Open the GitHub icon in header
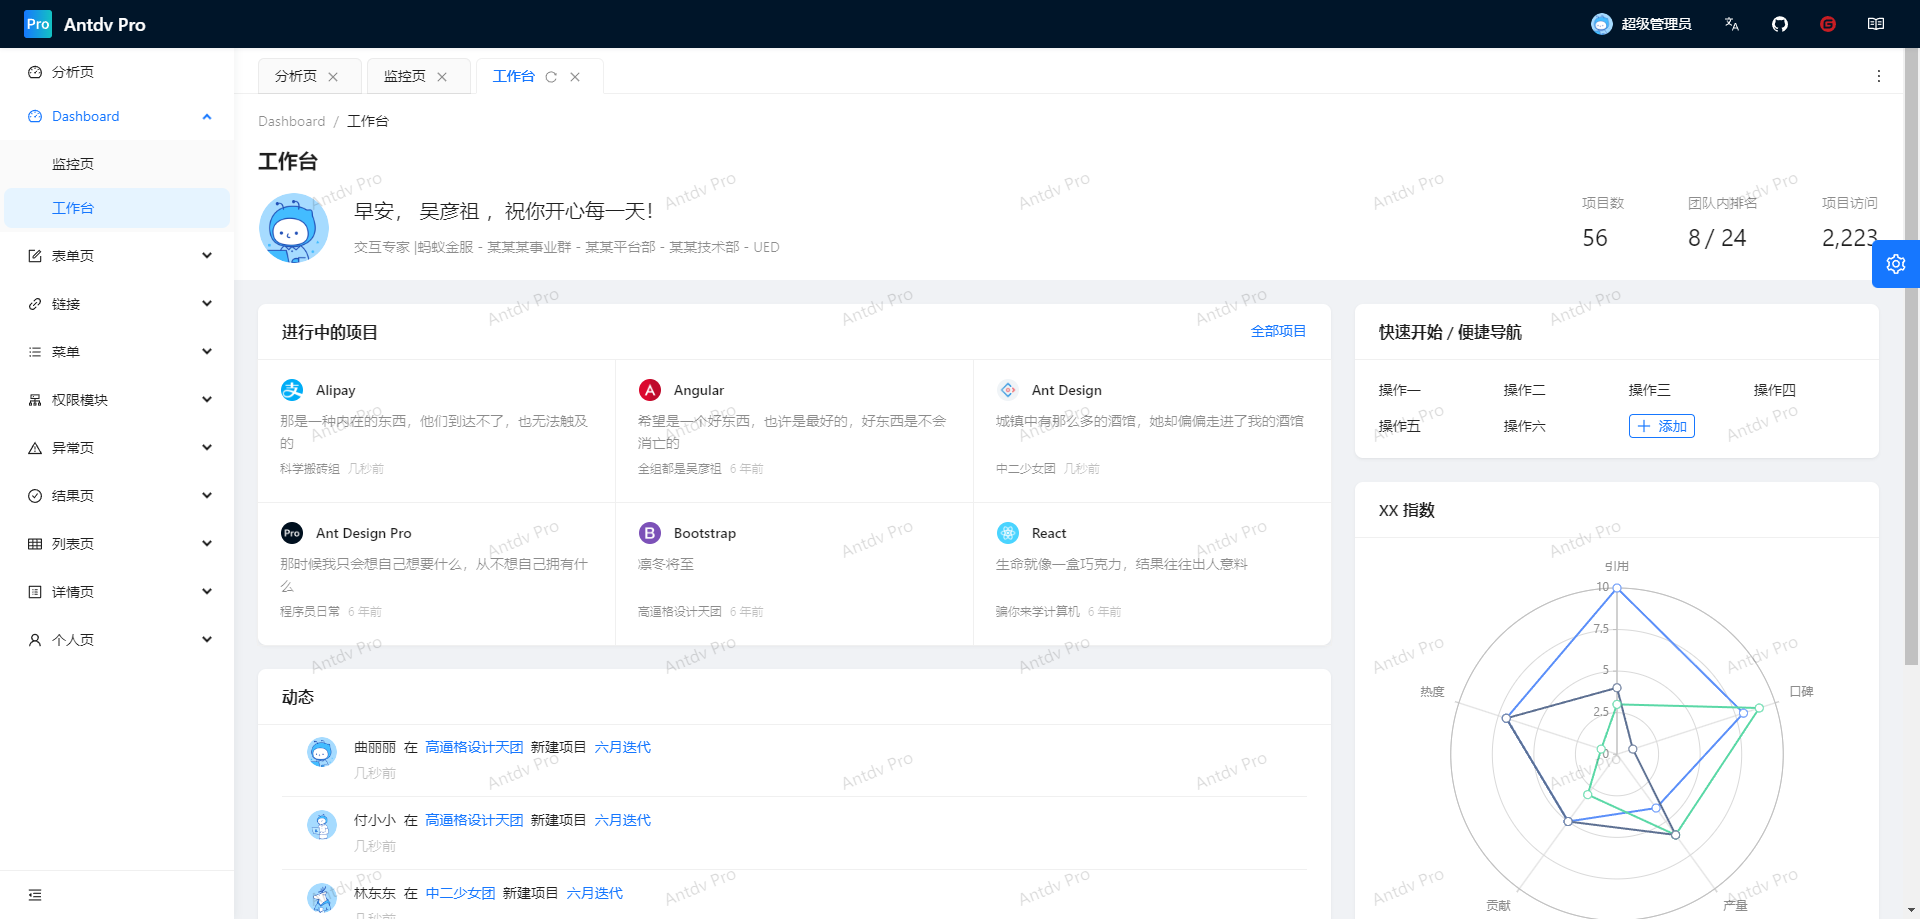The image size is (1920, 919). 1780,24
